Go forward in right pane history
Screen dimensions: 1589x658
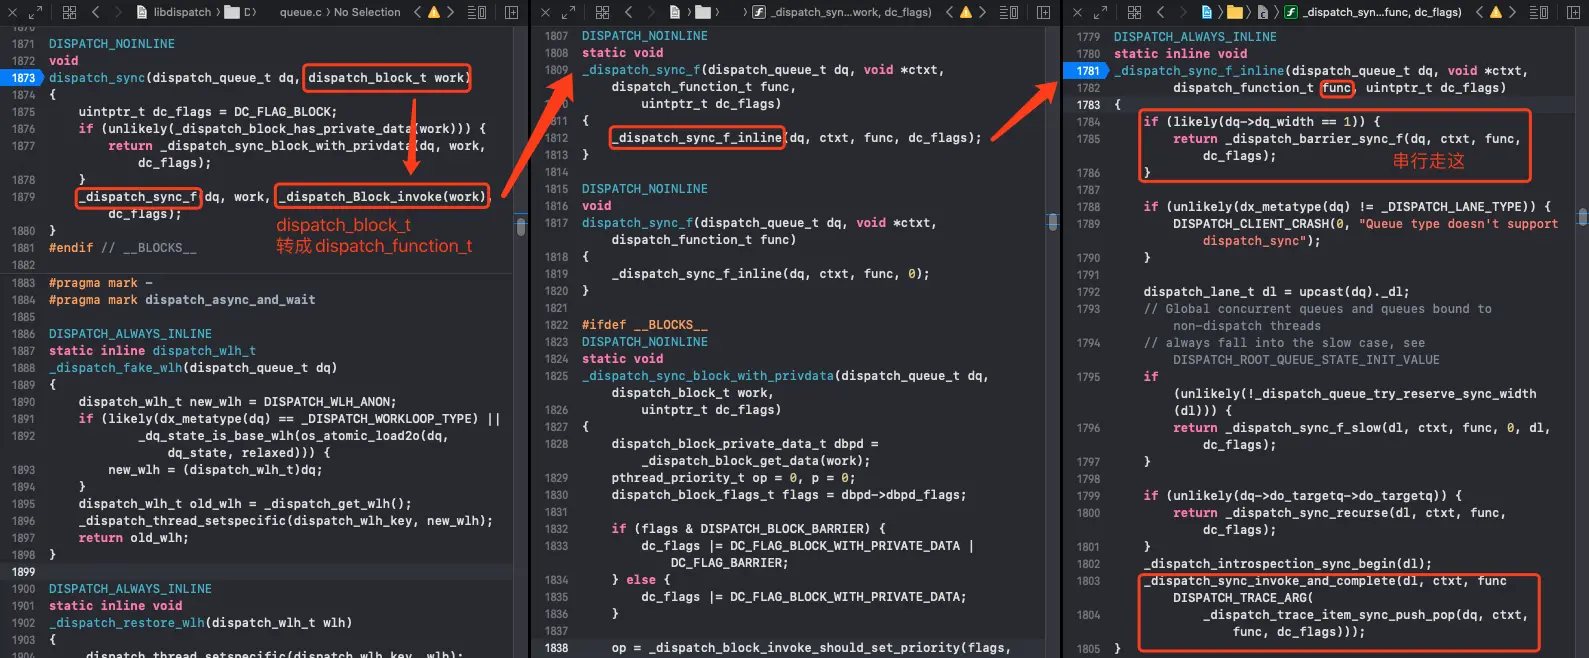[x=1183, y=12]
